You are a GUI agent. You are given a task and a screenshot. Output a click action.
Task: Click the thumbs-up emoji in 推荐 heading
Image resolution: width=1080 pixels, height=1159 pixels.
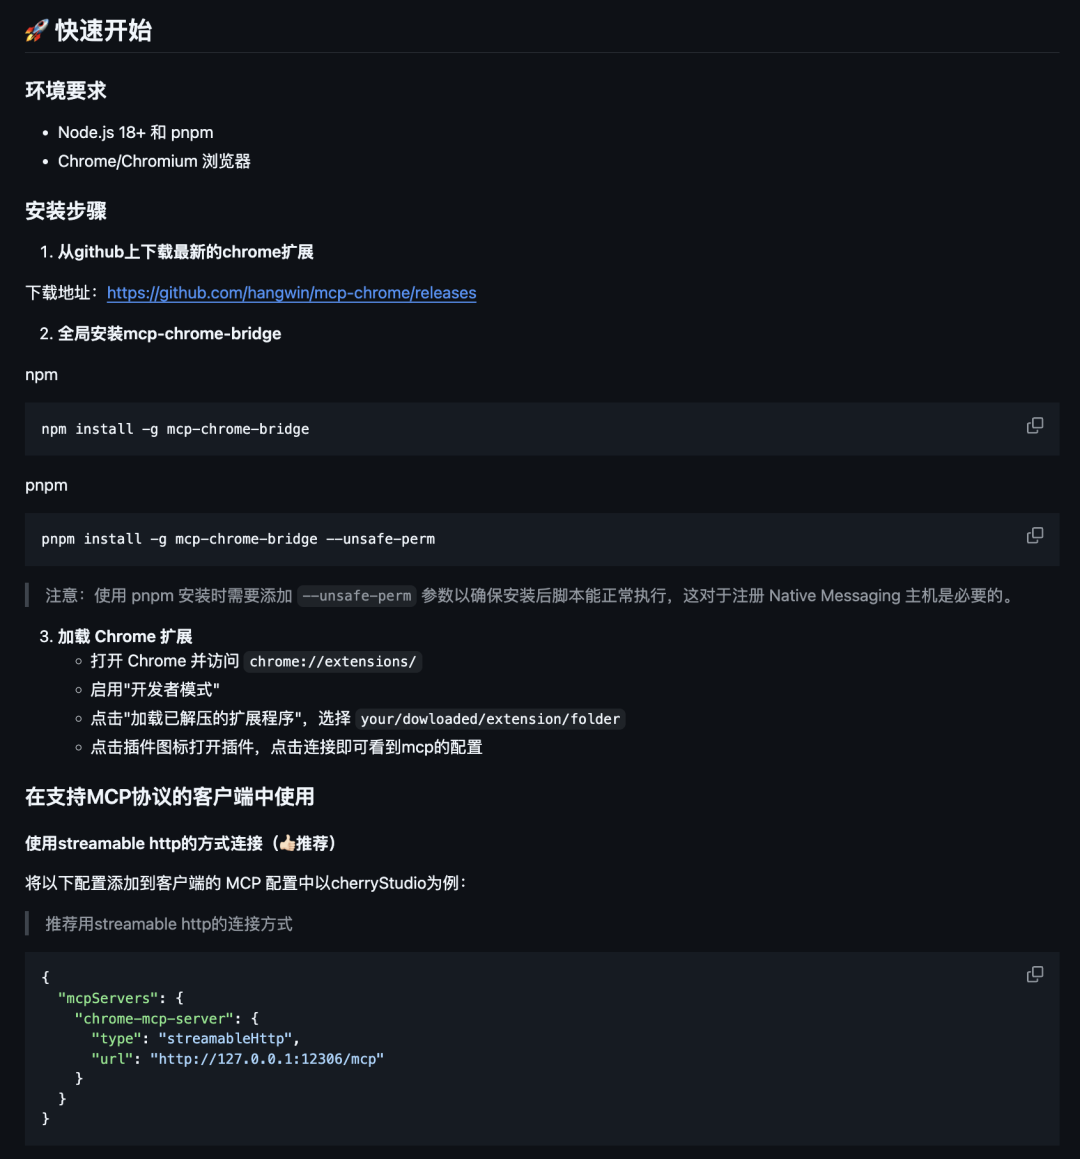(290, 843)
